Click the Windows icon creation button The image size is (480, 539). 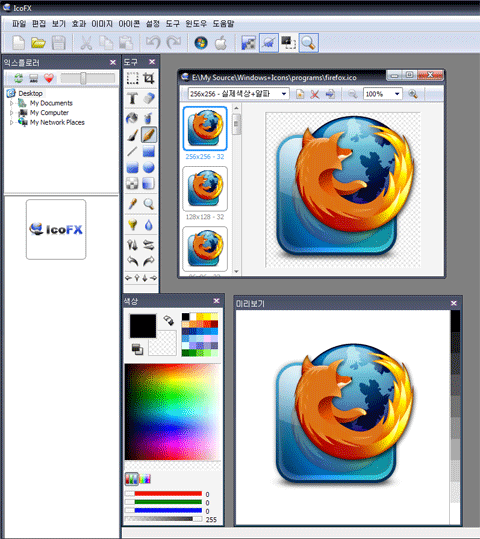(x=201, y=43)
